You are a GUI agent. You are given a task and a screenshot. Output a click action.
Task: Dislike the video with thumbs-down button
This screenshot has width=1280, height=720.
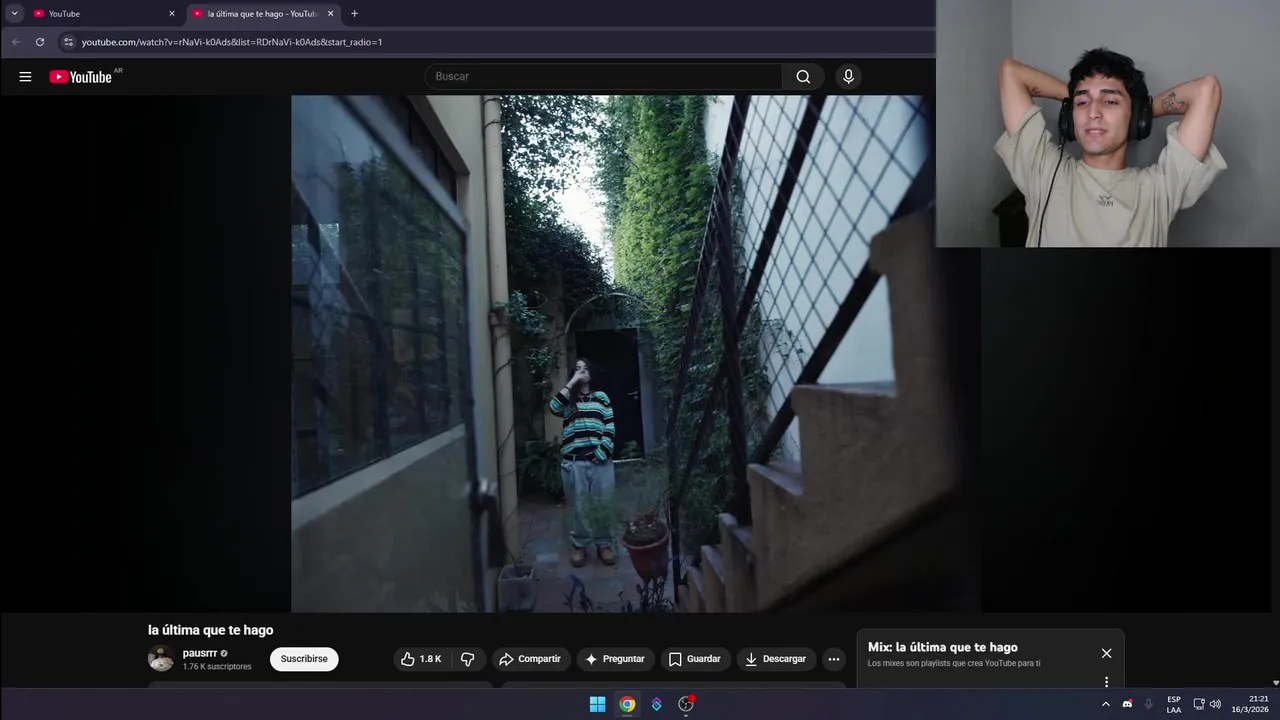coord(467,659)
